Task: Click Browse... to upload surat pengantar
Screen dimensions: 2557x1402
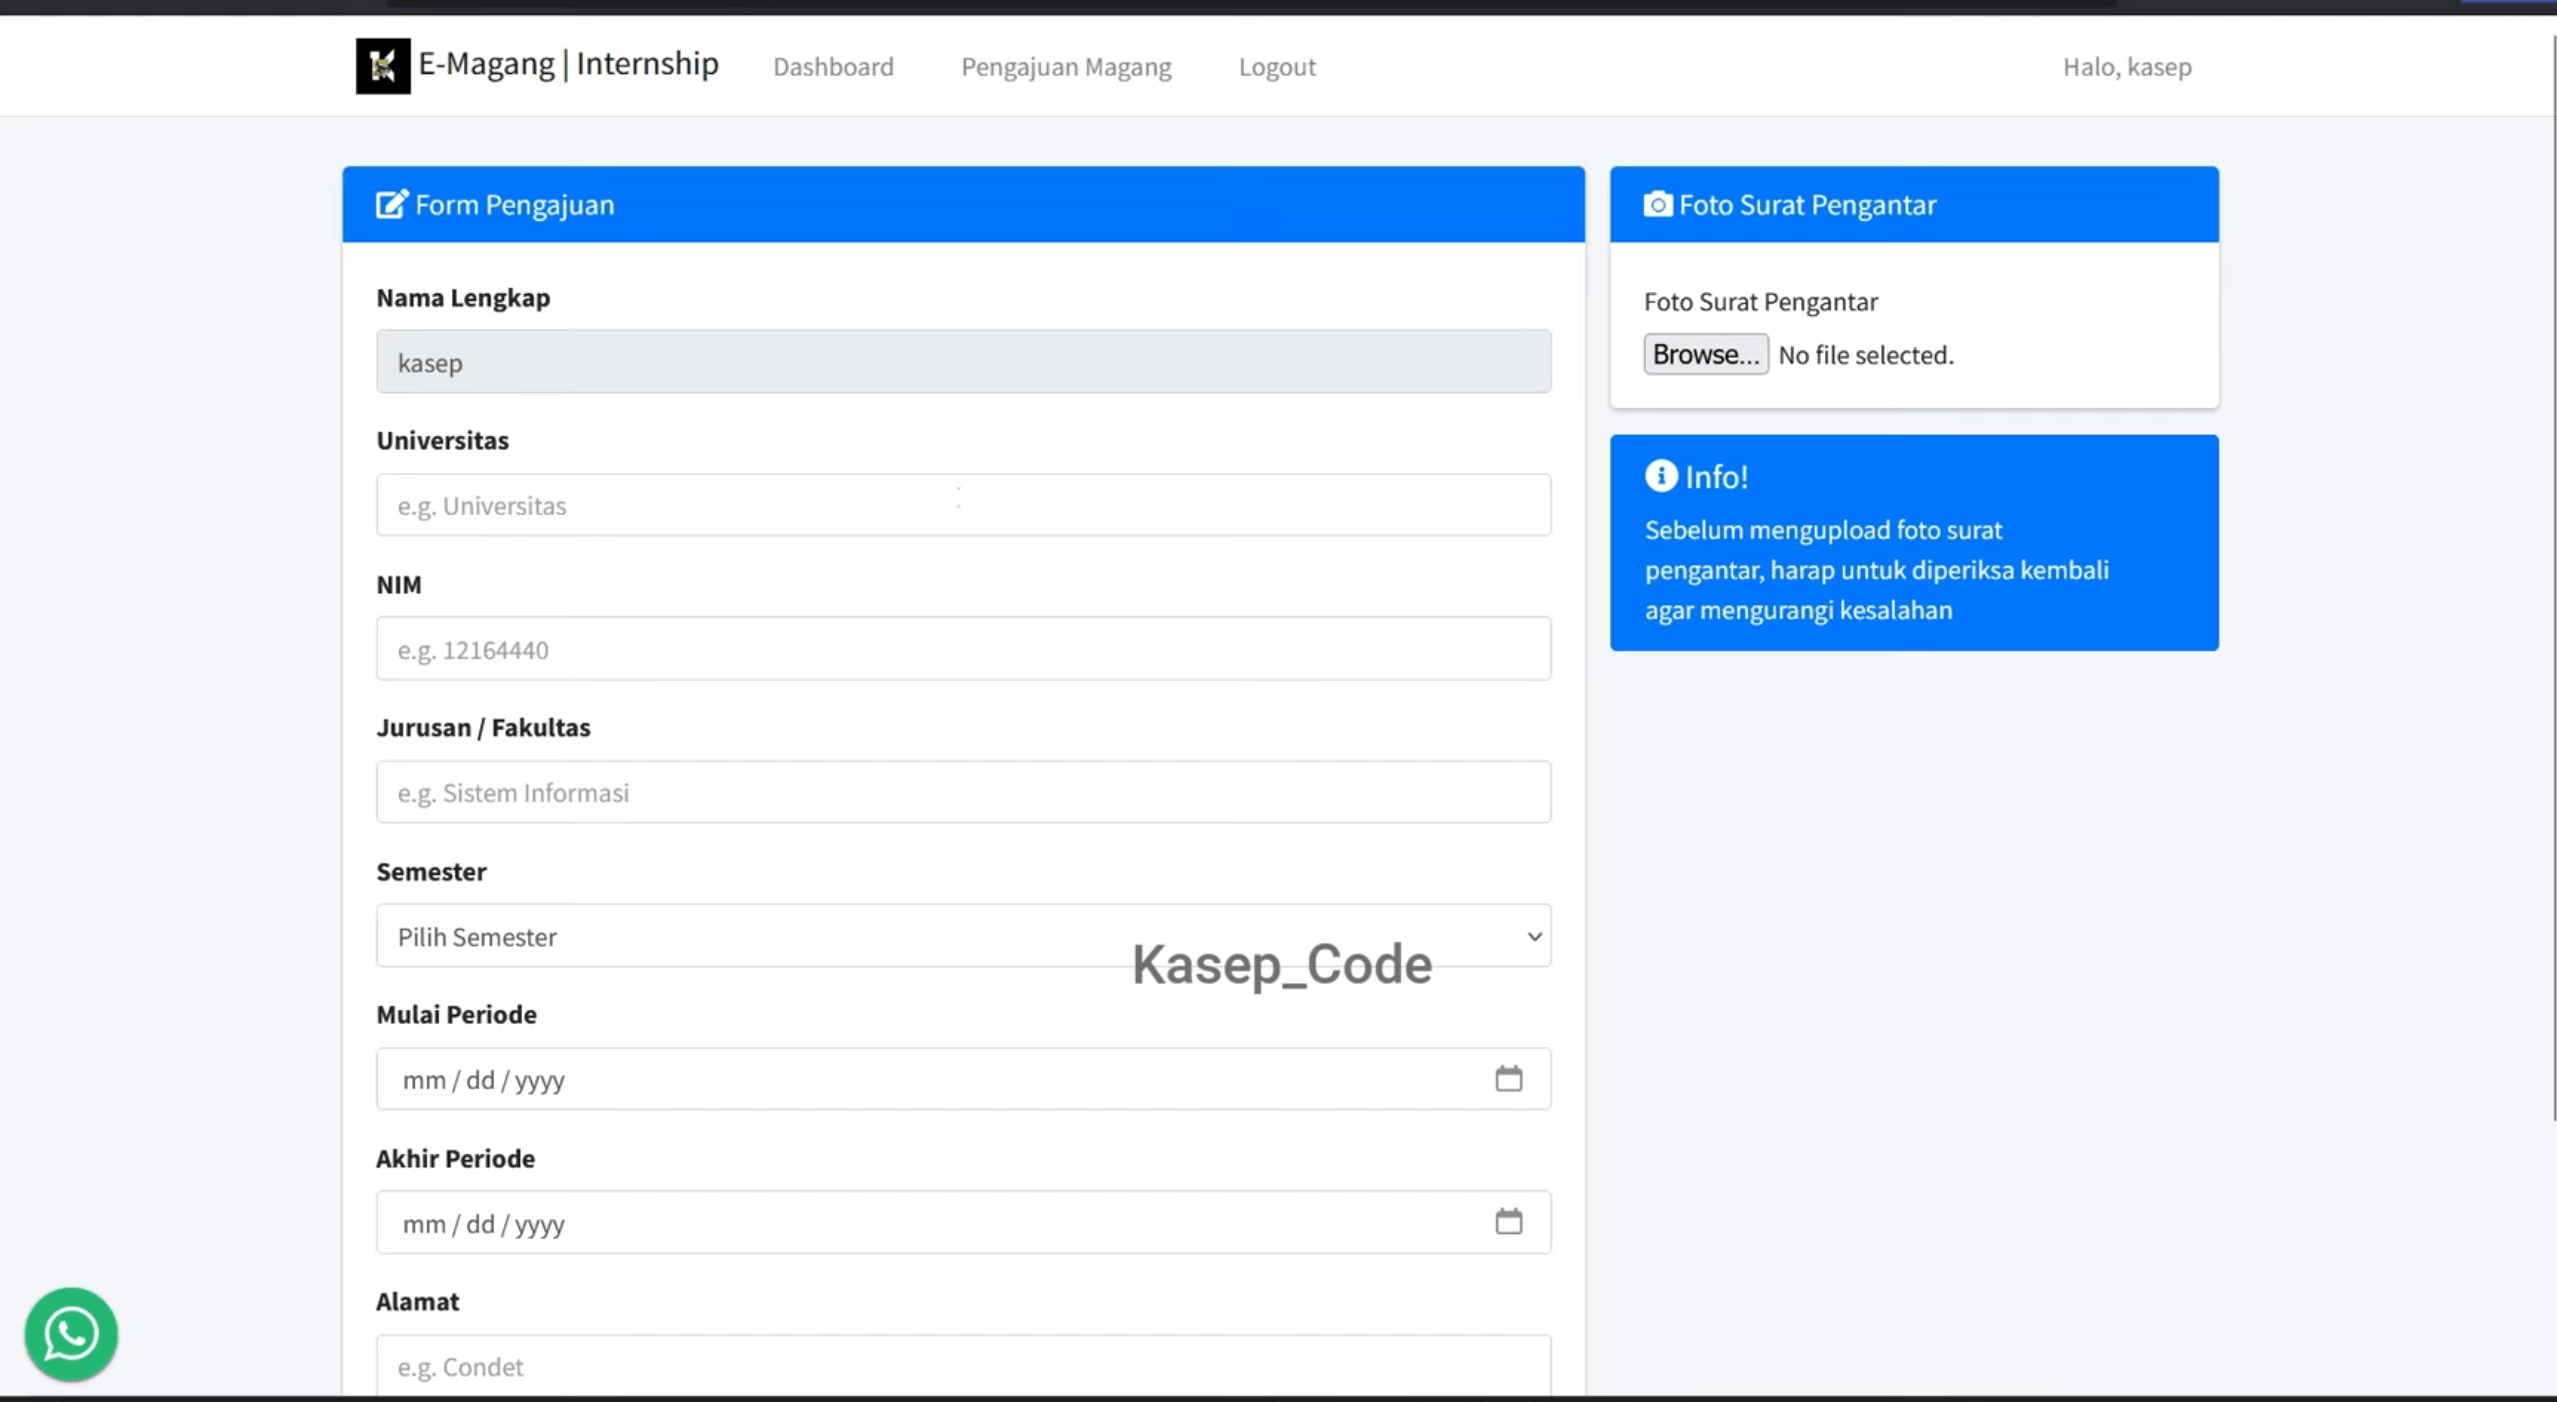Action: (x=1705, y=354)
